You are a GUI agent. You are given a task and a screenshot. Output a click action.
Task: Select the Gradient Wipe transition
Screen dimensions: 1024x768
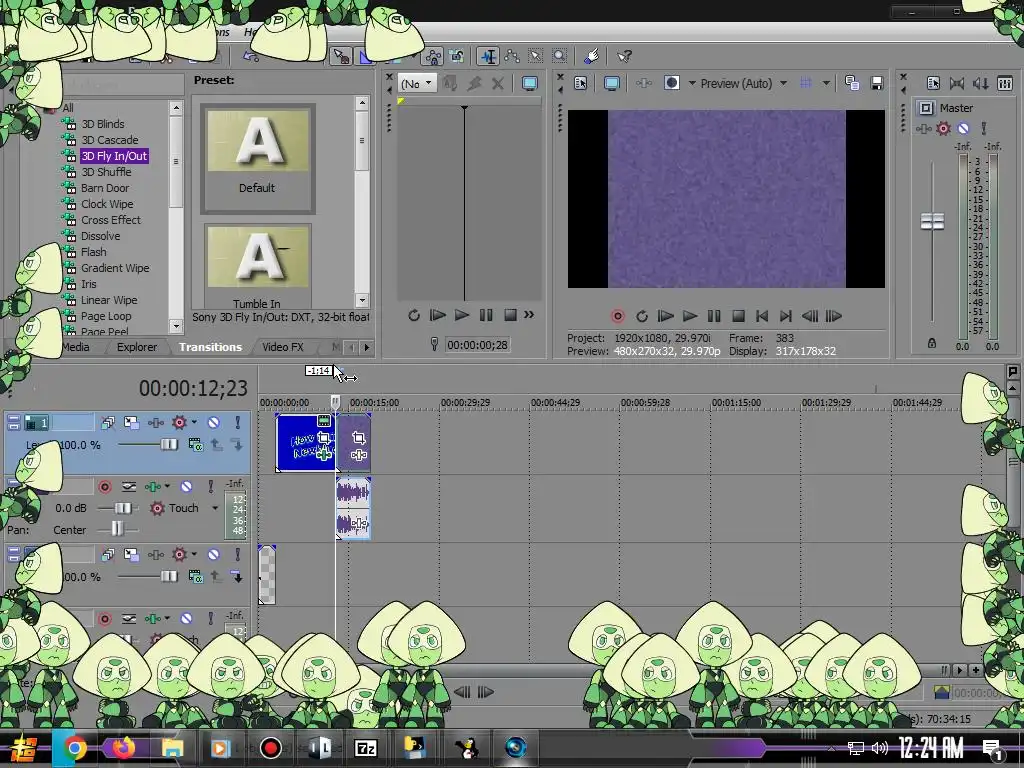115,268
